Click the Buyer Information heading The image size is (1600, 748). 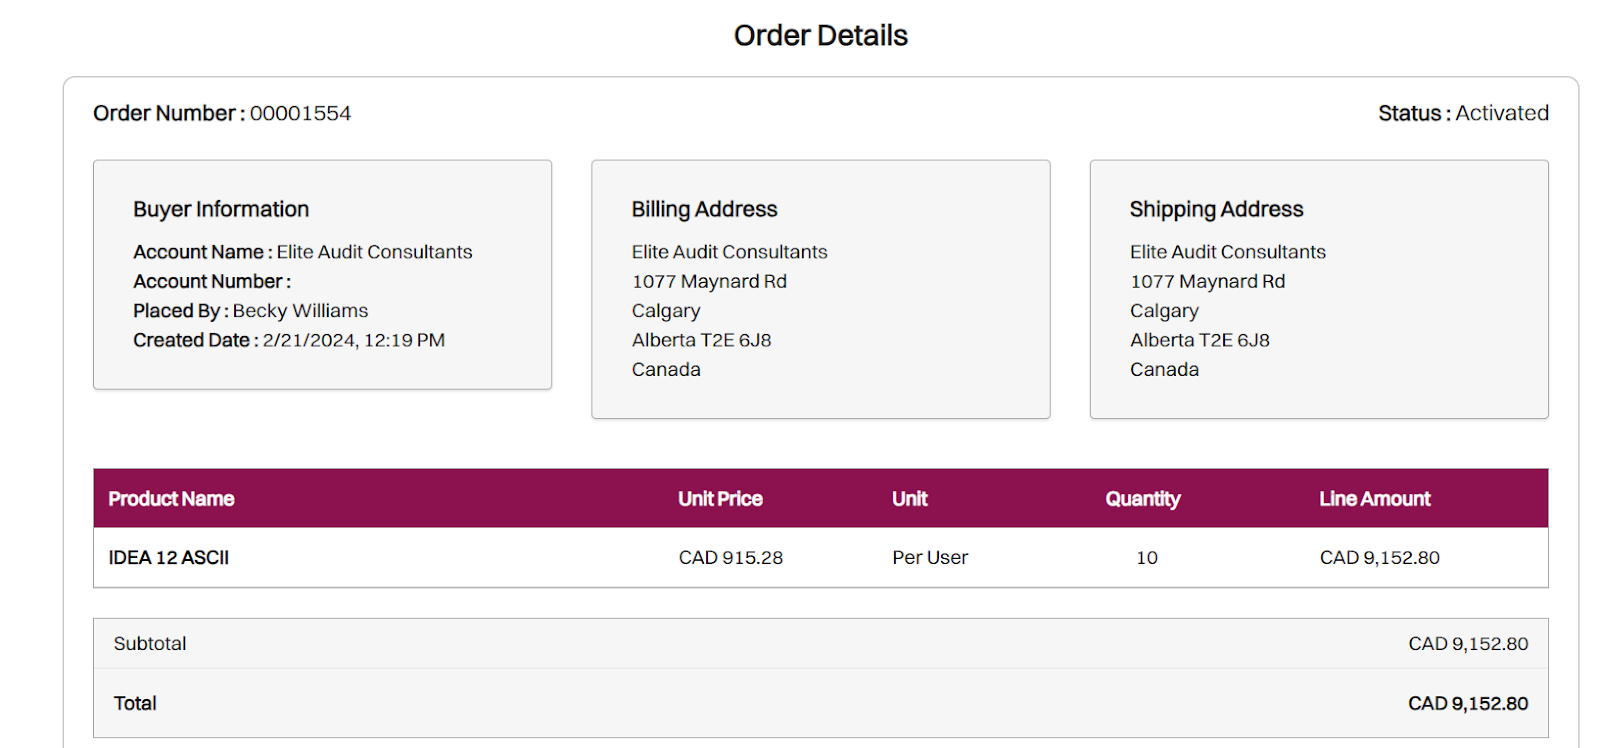(x=221, y=209)
